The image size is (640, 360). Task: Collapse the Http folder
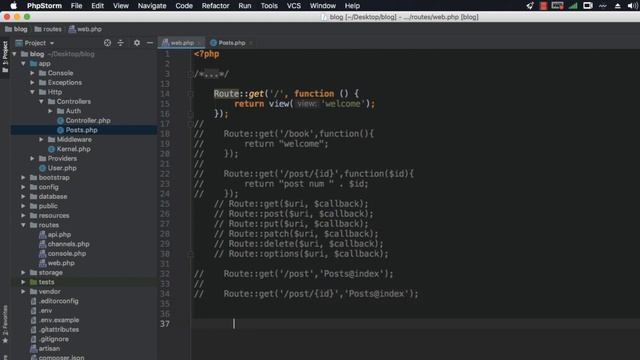click(x=32, y=92)
